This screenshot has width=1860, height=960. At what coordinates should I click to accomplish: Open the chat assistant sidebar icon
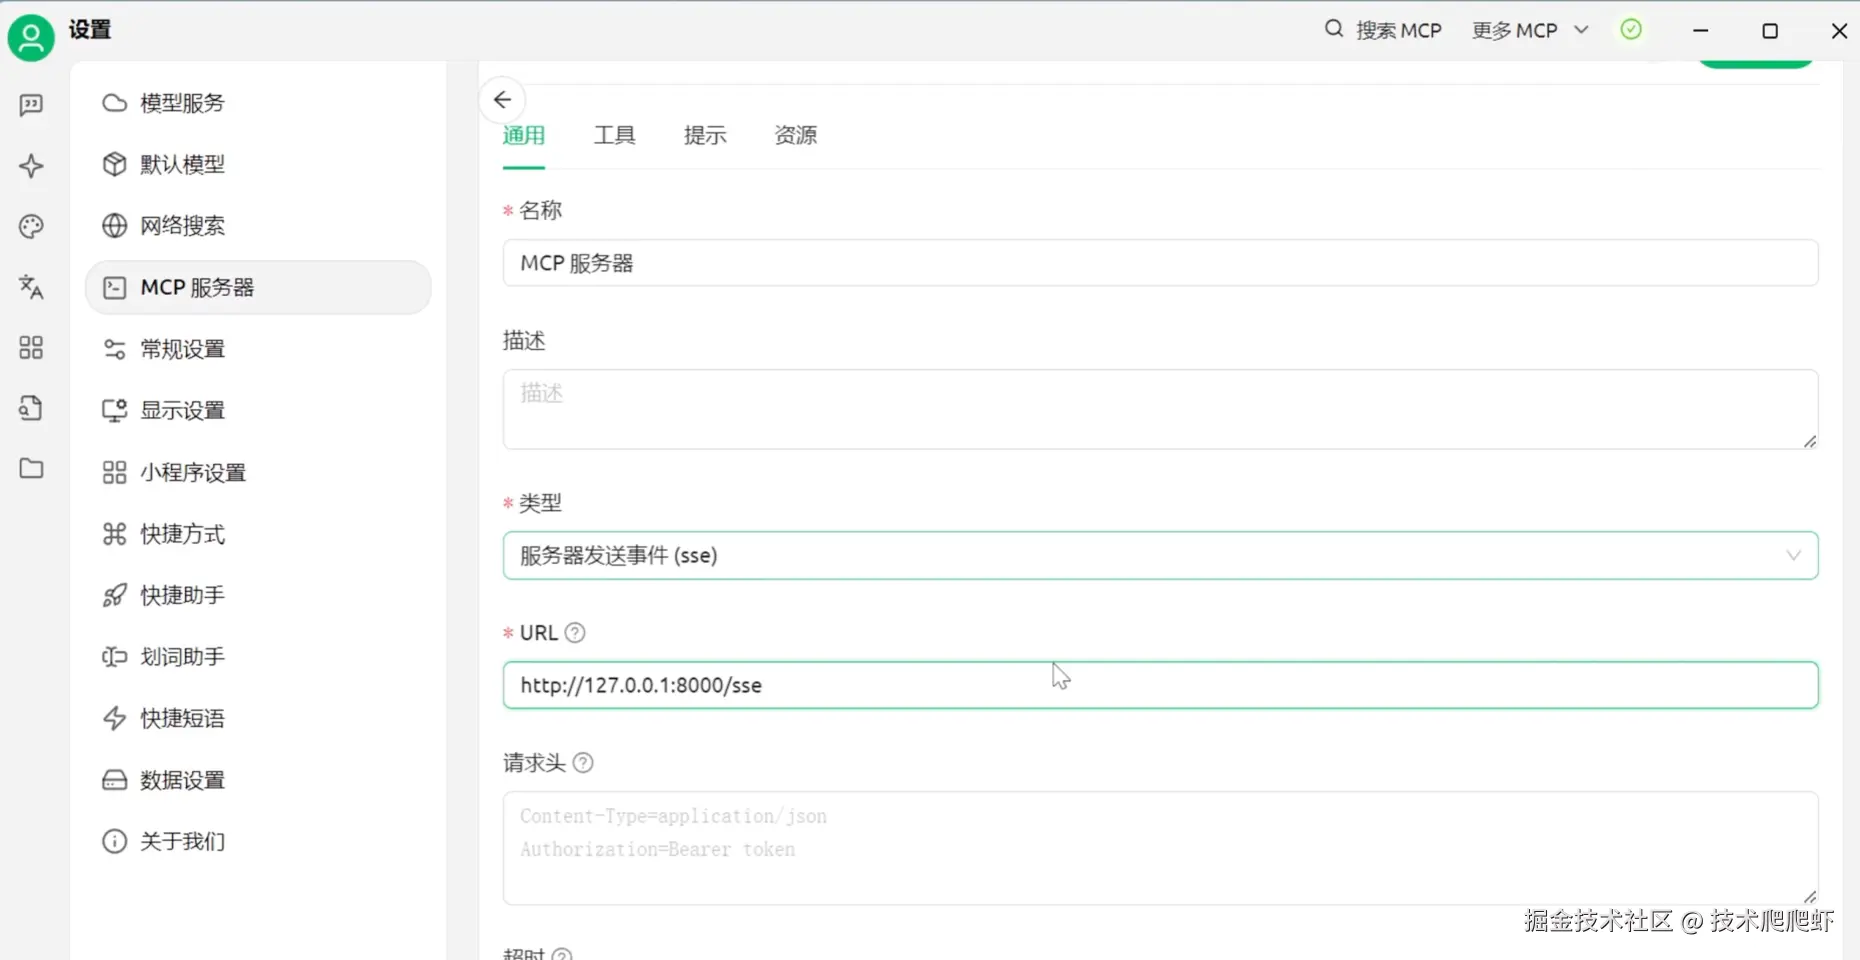point(31,105)
